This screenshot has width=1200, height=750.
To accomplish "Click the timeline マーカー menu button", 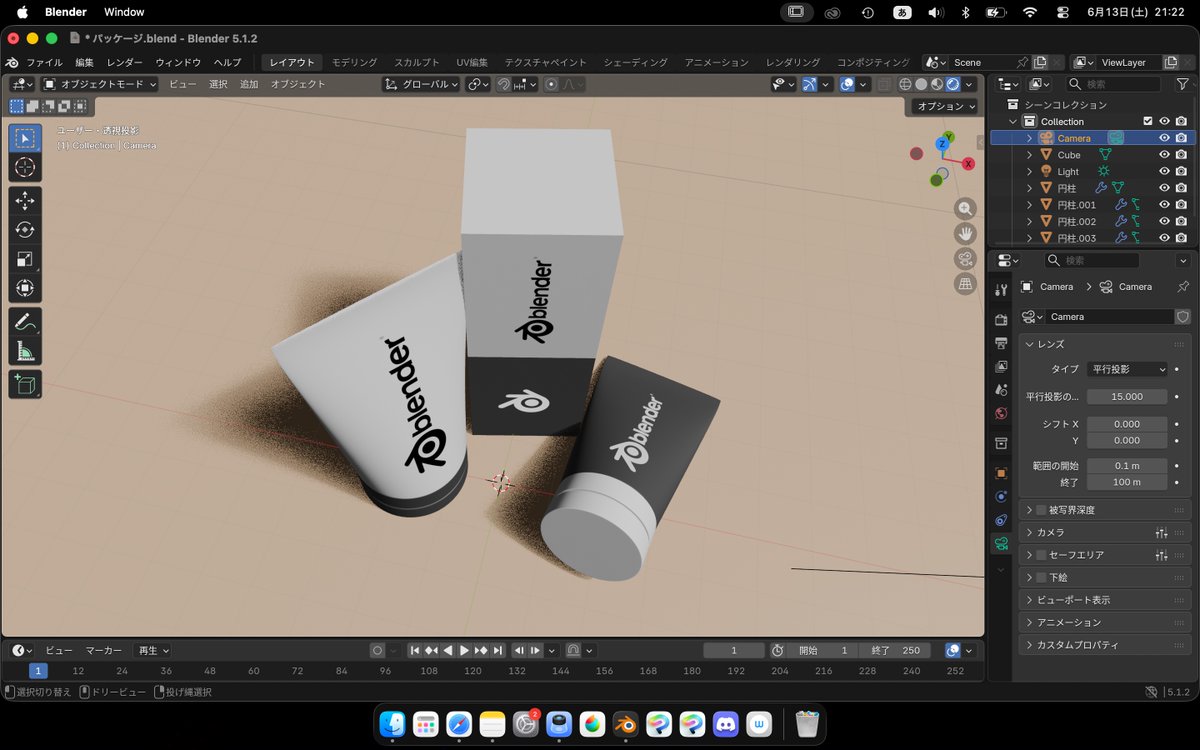I will click(x=104, y=650).
